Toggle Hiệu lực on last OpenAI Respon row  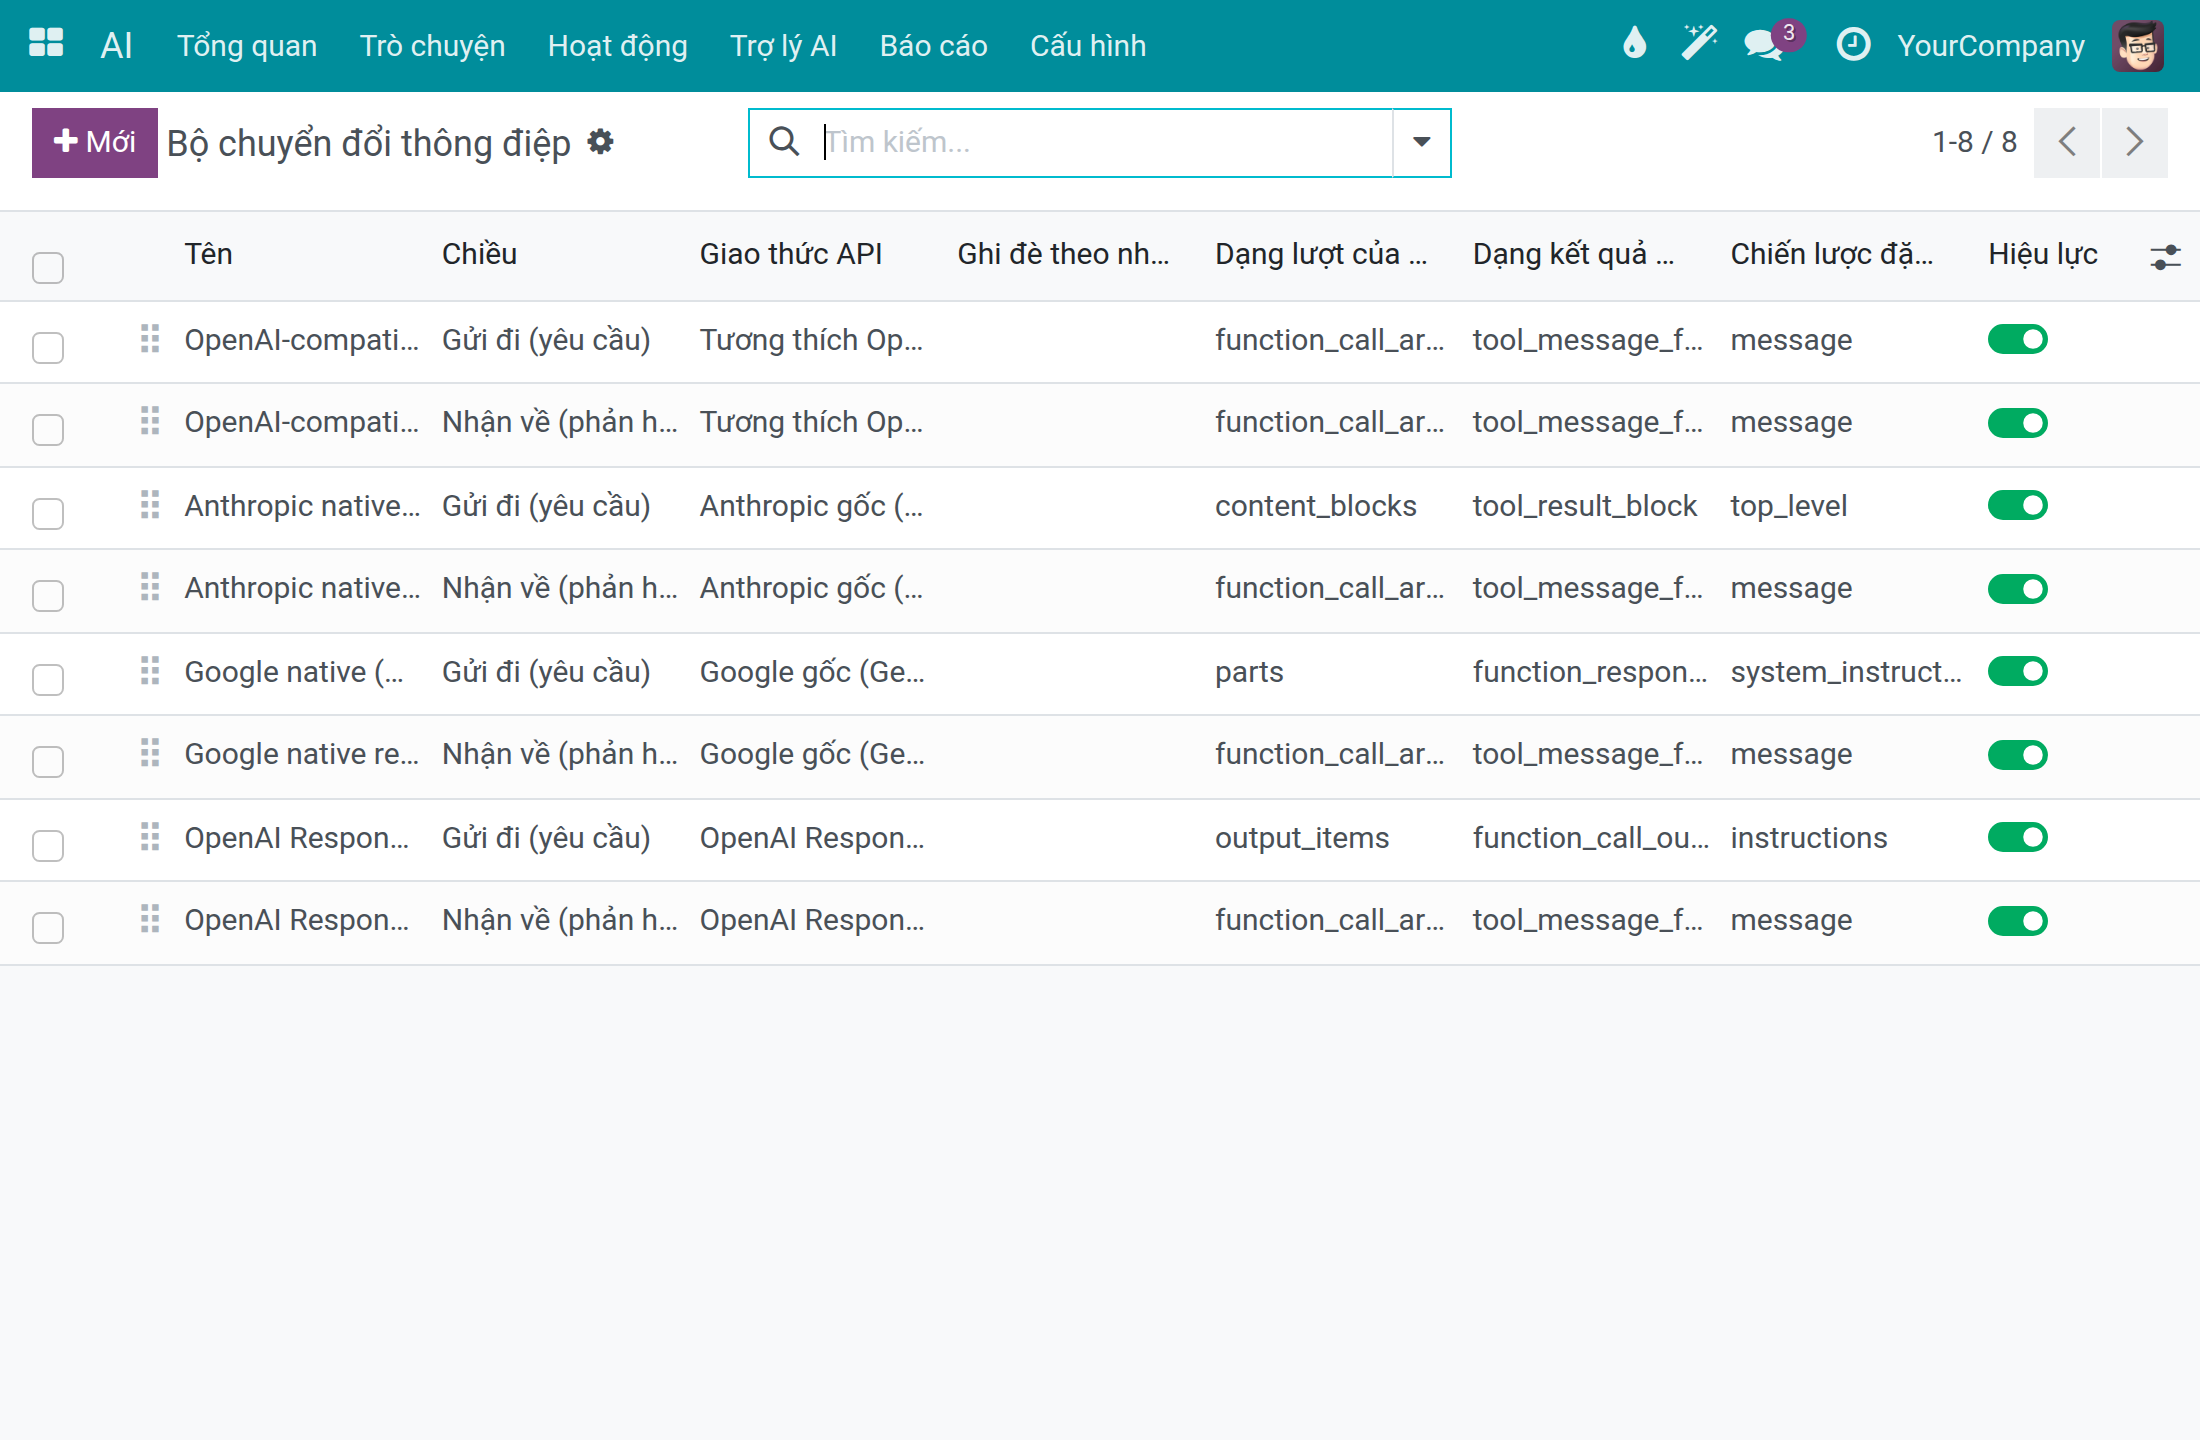click(2018, 921)
